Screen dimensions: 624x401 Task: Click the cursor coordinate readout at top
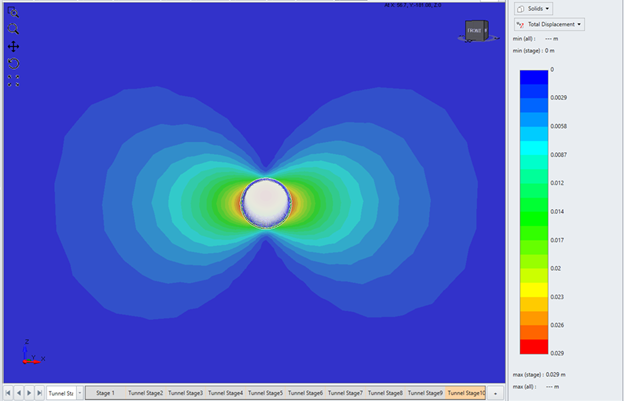pos(413,5)
